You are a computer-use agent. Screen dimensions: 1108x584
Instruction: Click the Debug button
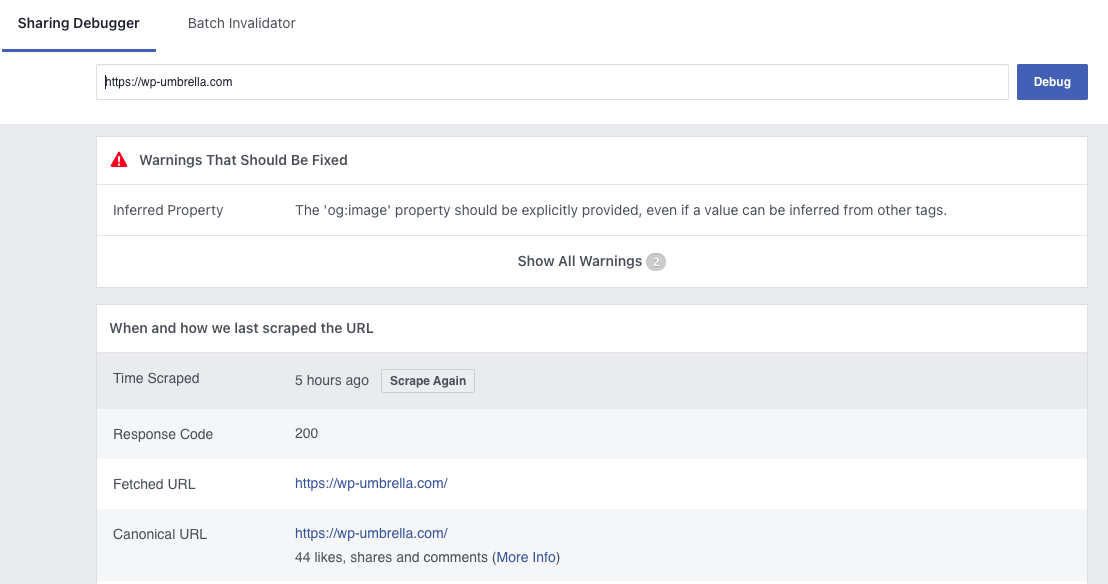1052,81
